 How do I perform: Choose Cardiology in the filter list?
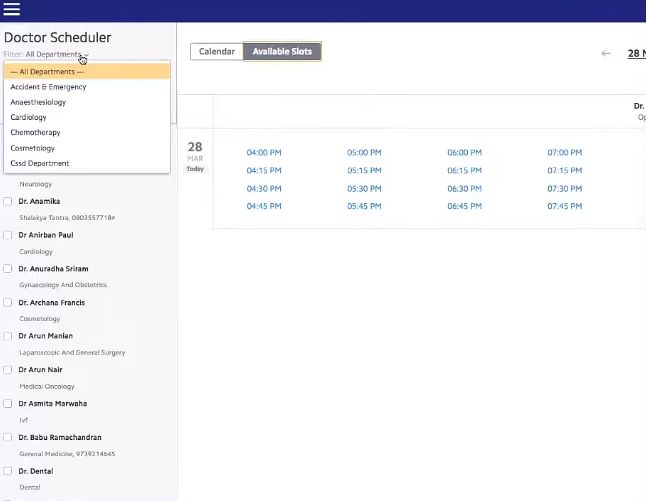87,117
